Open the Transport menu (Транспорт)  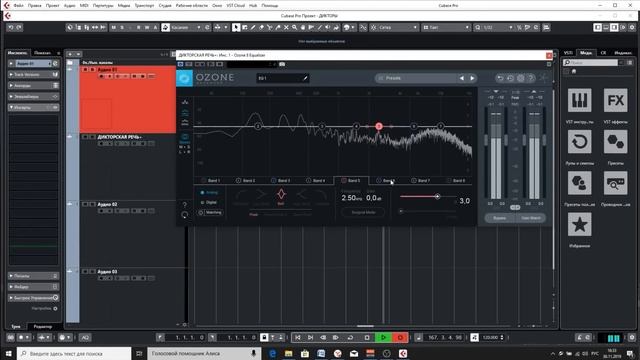tap(144, 6)
